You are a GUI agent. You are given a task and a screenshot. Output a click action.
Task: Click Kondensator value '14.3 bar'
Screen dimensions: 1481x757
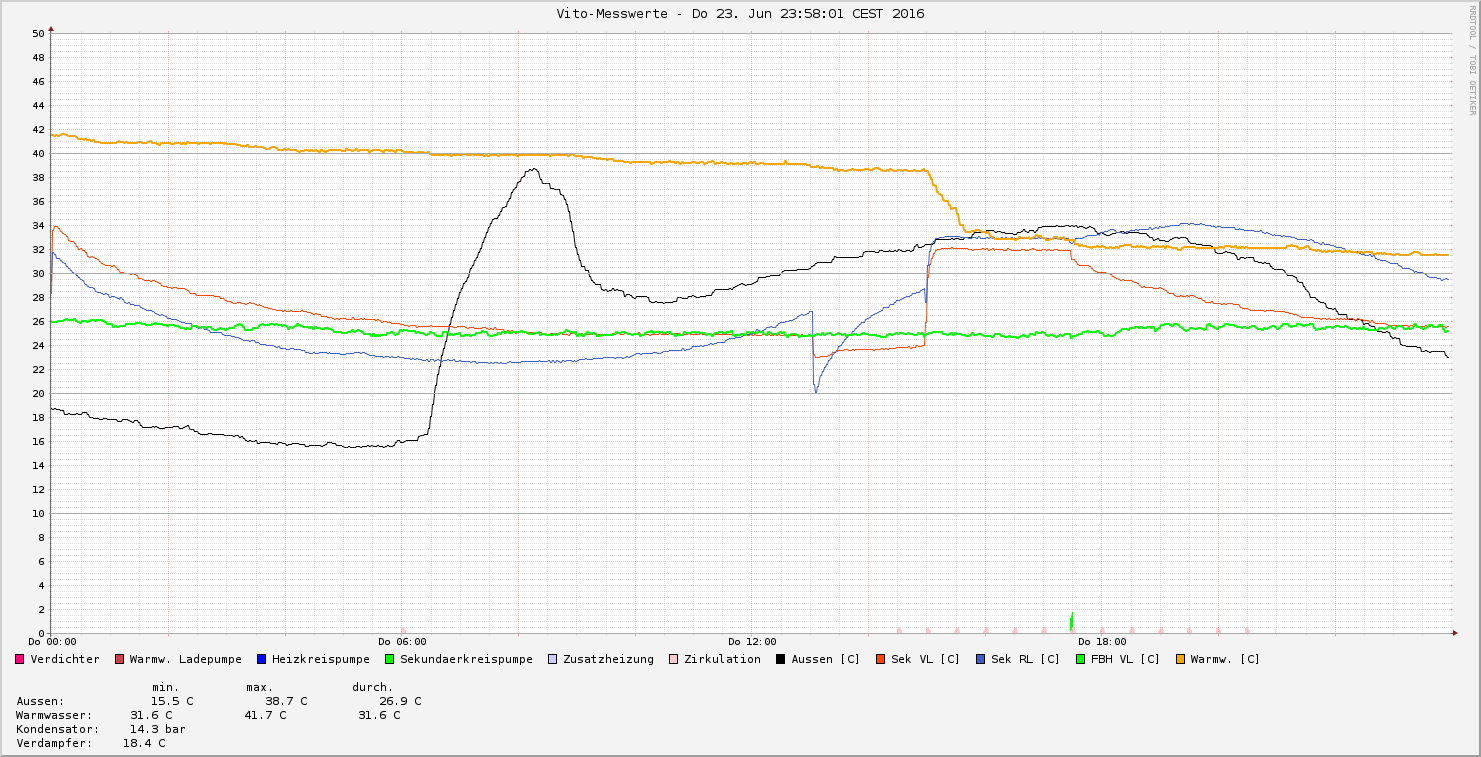[158, 729]
